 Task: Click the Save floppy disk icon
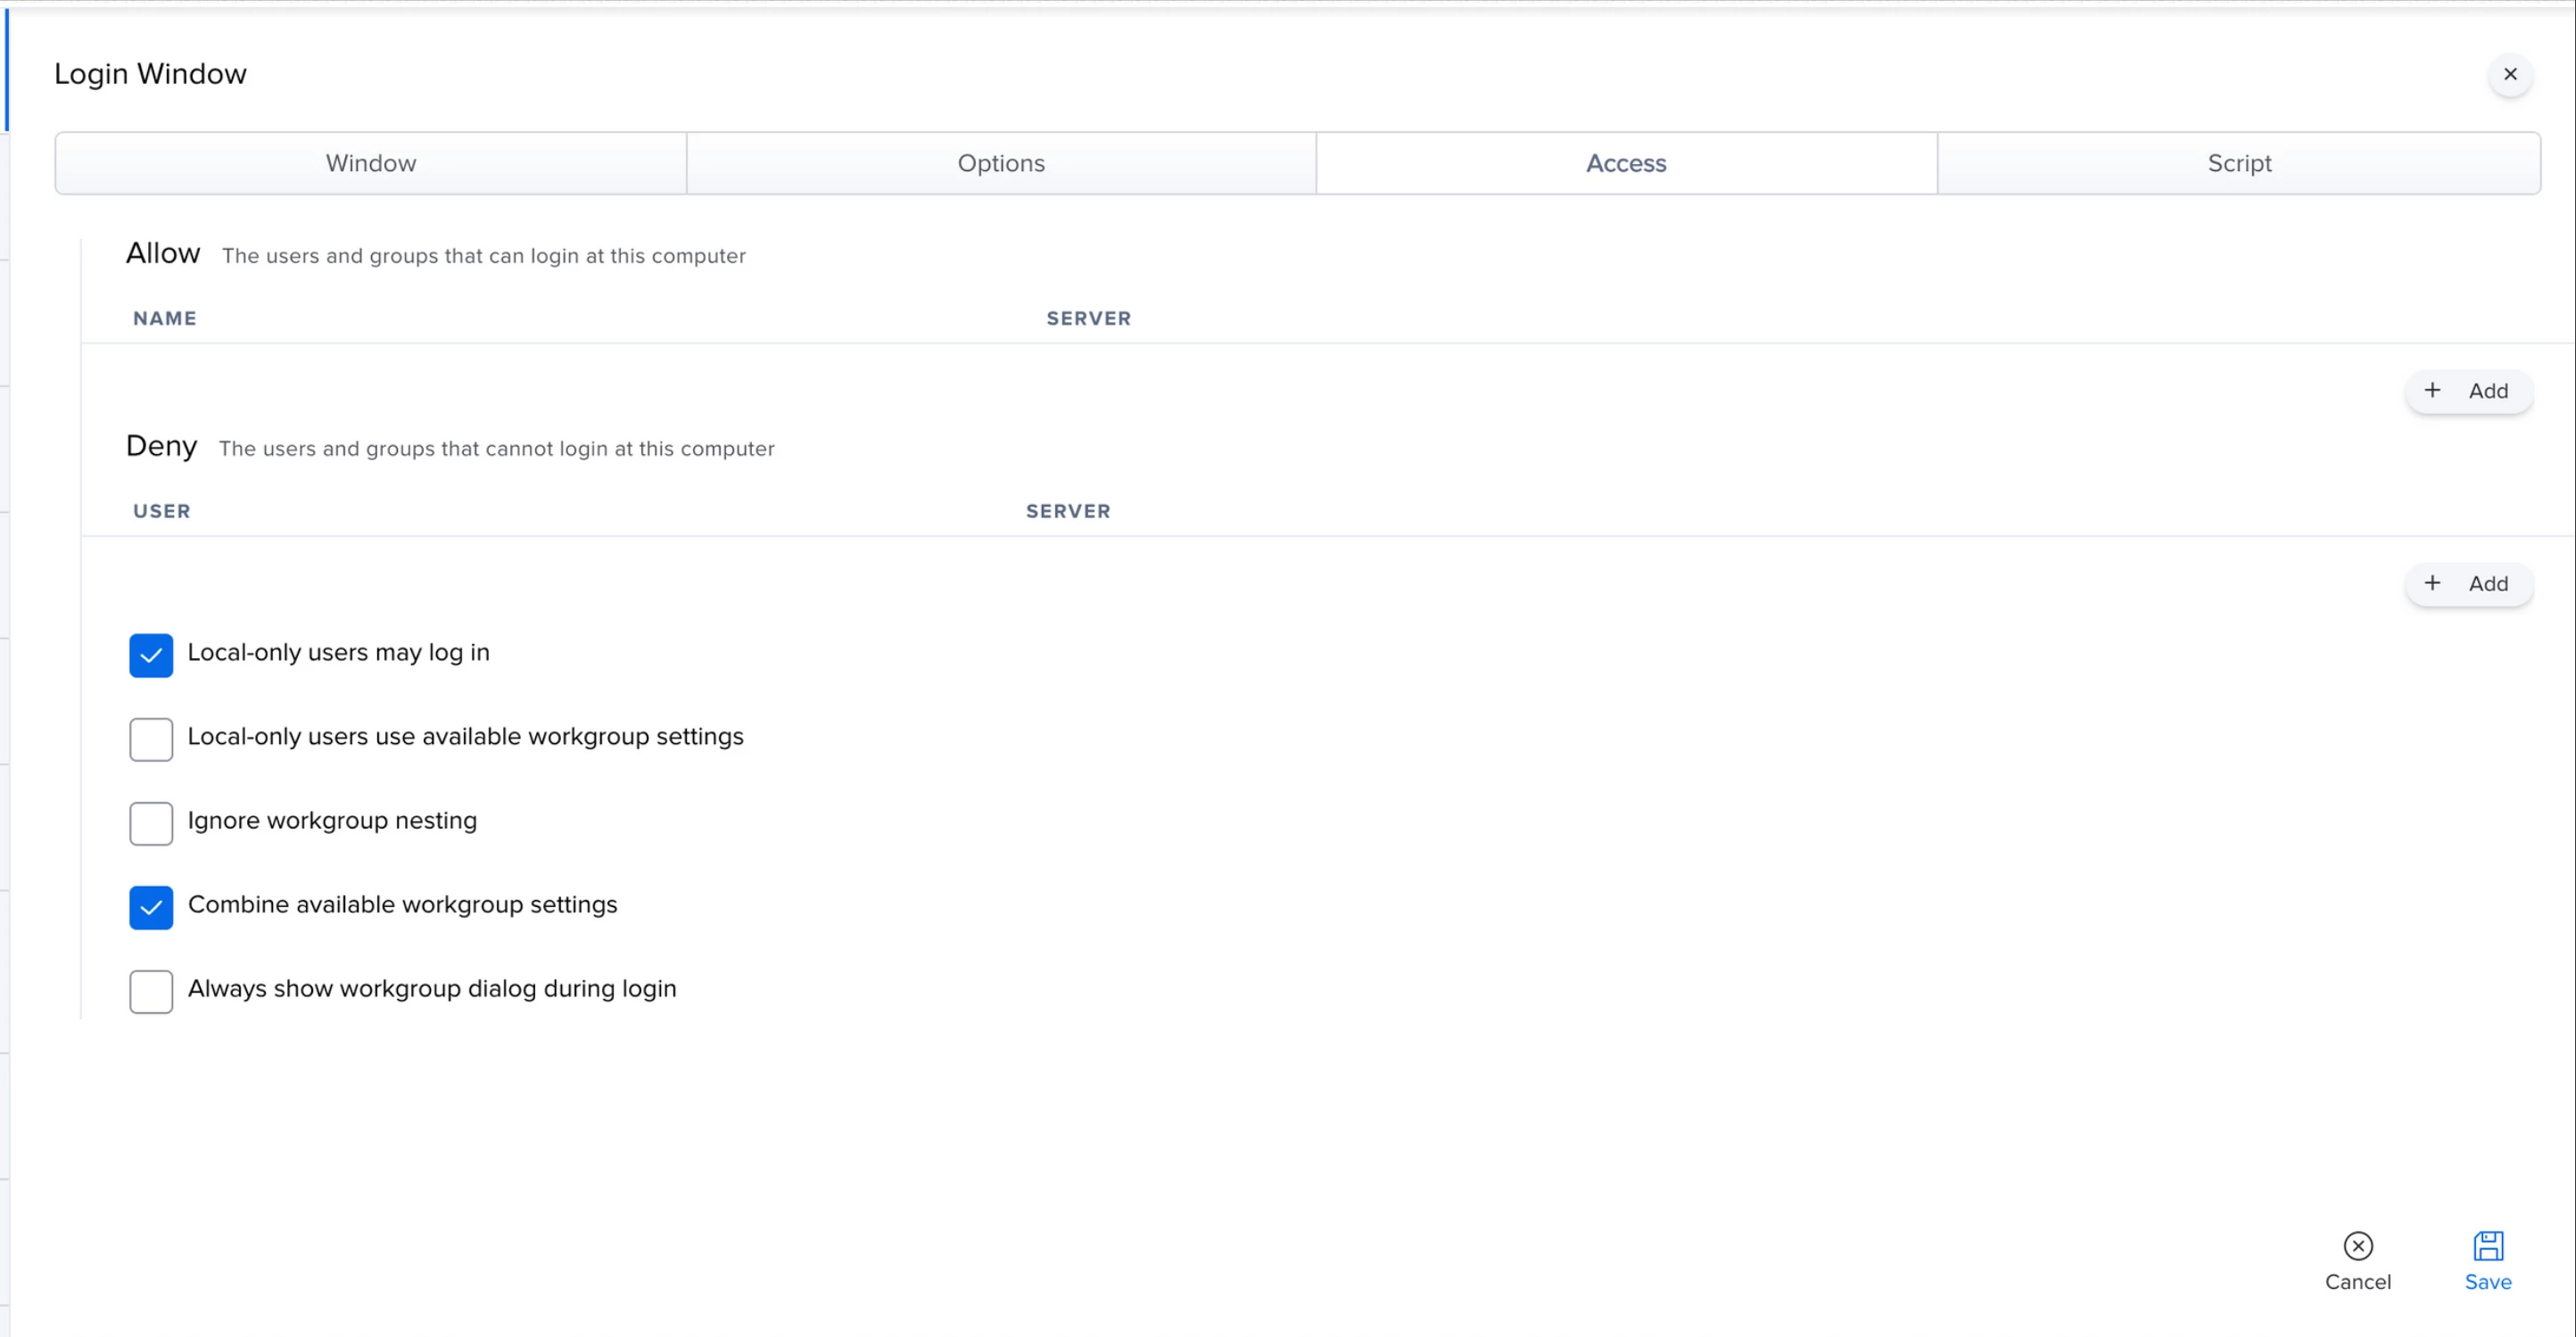coord(2487,1245)
